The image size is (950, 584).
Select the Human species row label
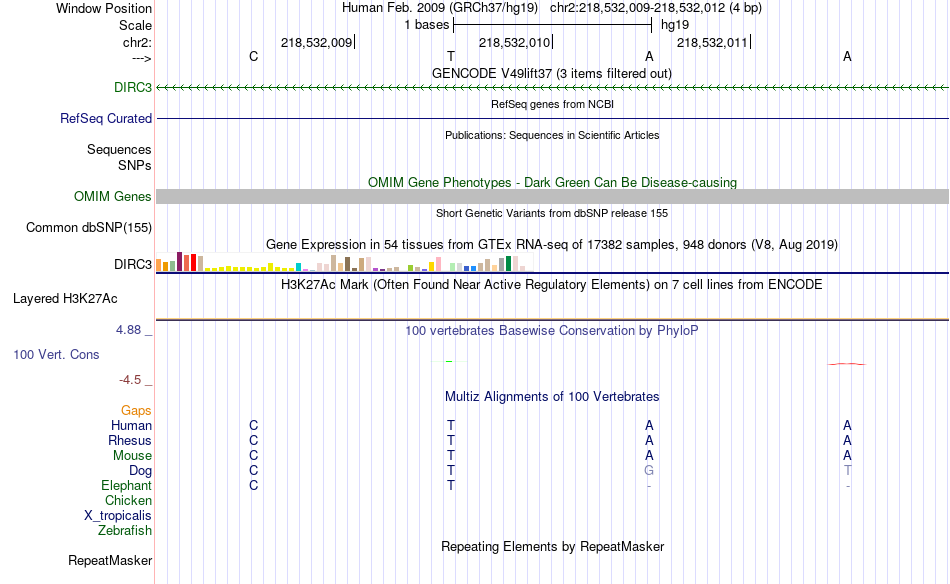point(131,426)
